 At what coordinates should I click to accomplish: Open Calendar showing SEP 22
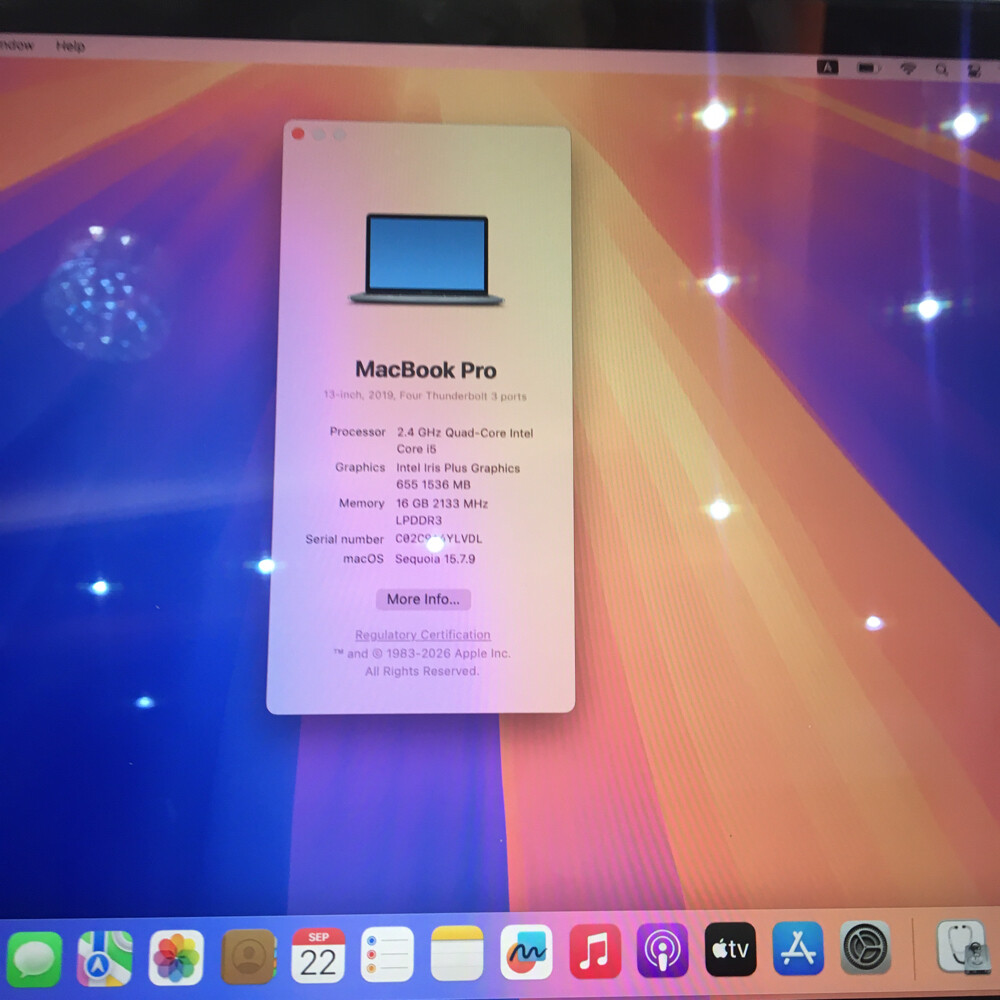[x=318, y=955]
